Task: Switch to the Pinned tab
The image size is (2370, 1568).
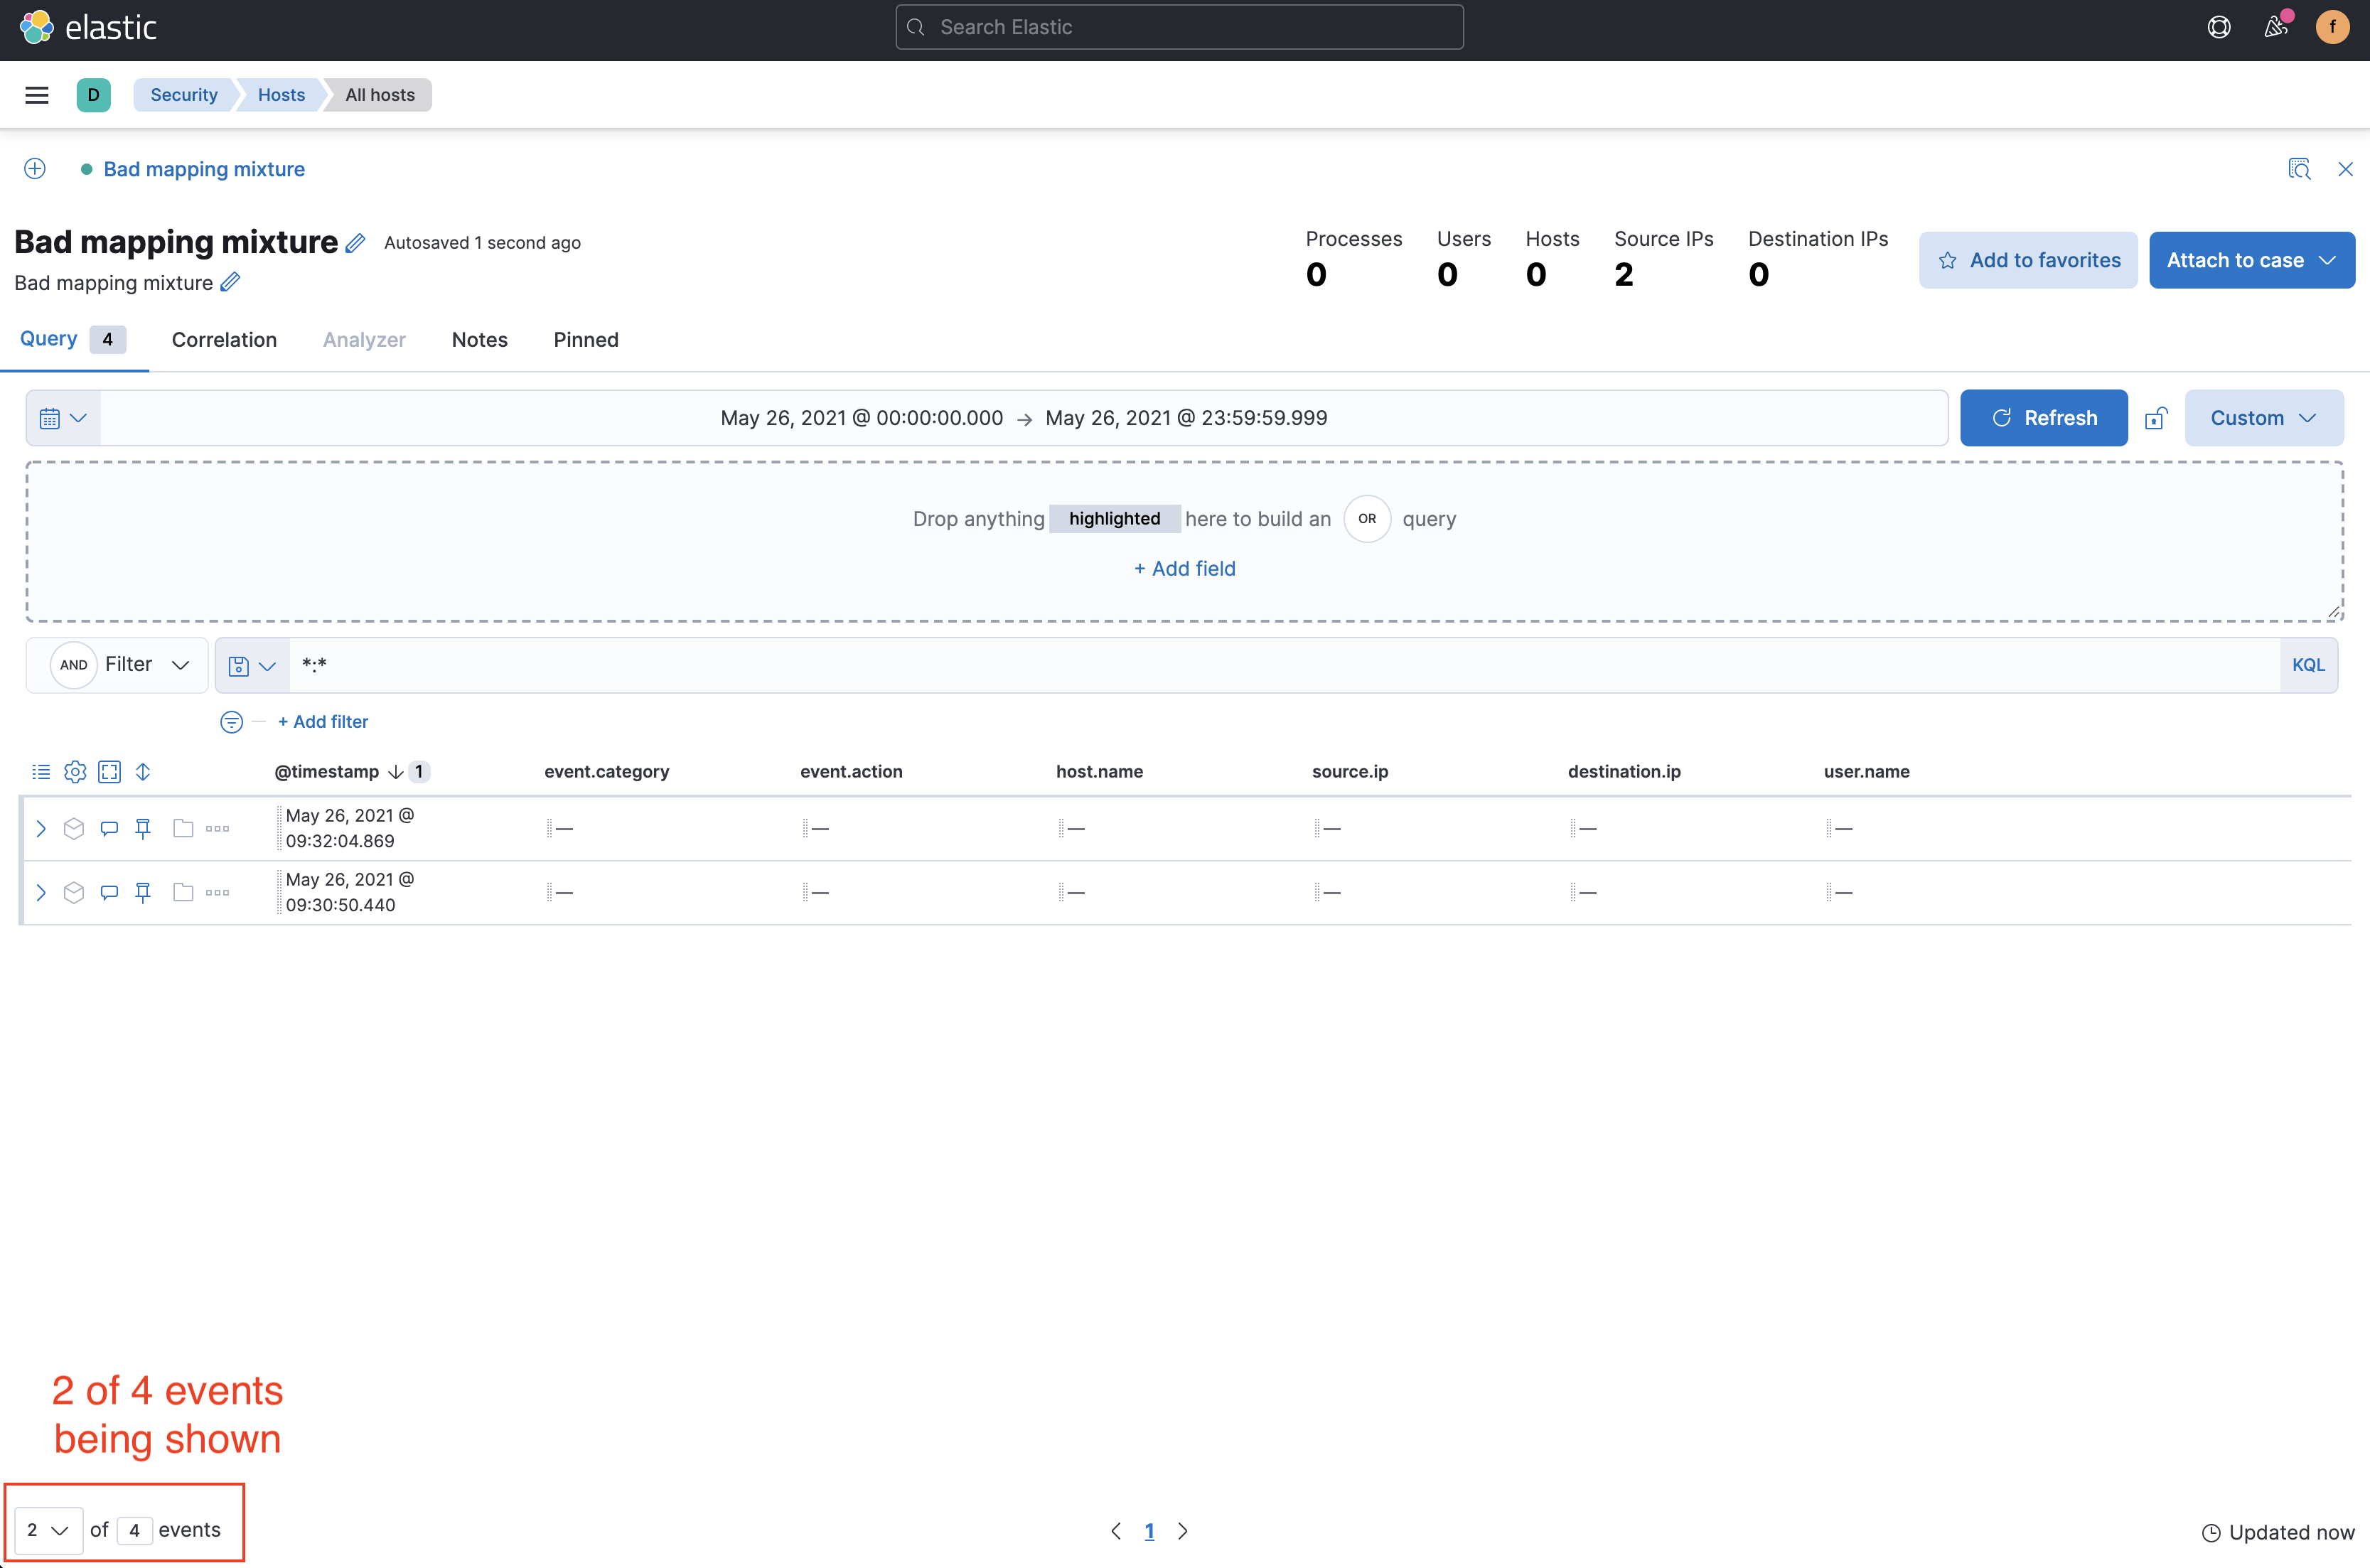Action: point(586,340)
